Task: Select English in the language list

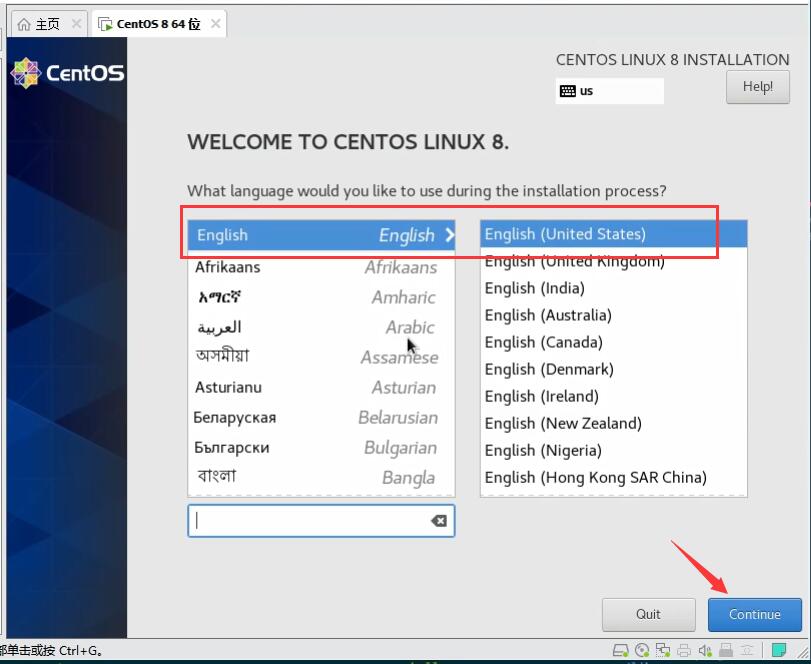Action: (321, 235)
